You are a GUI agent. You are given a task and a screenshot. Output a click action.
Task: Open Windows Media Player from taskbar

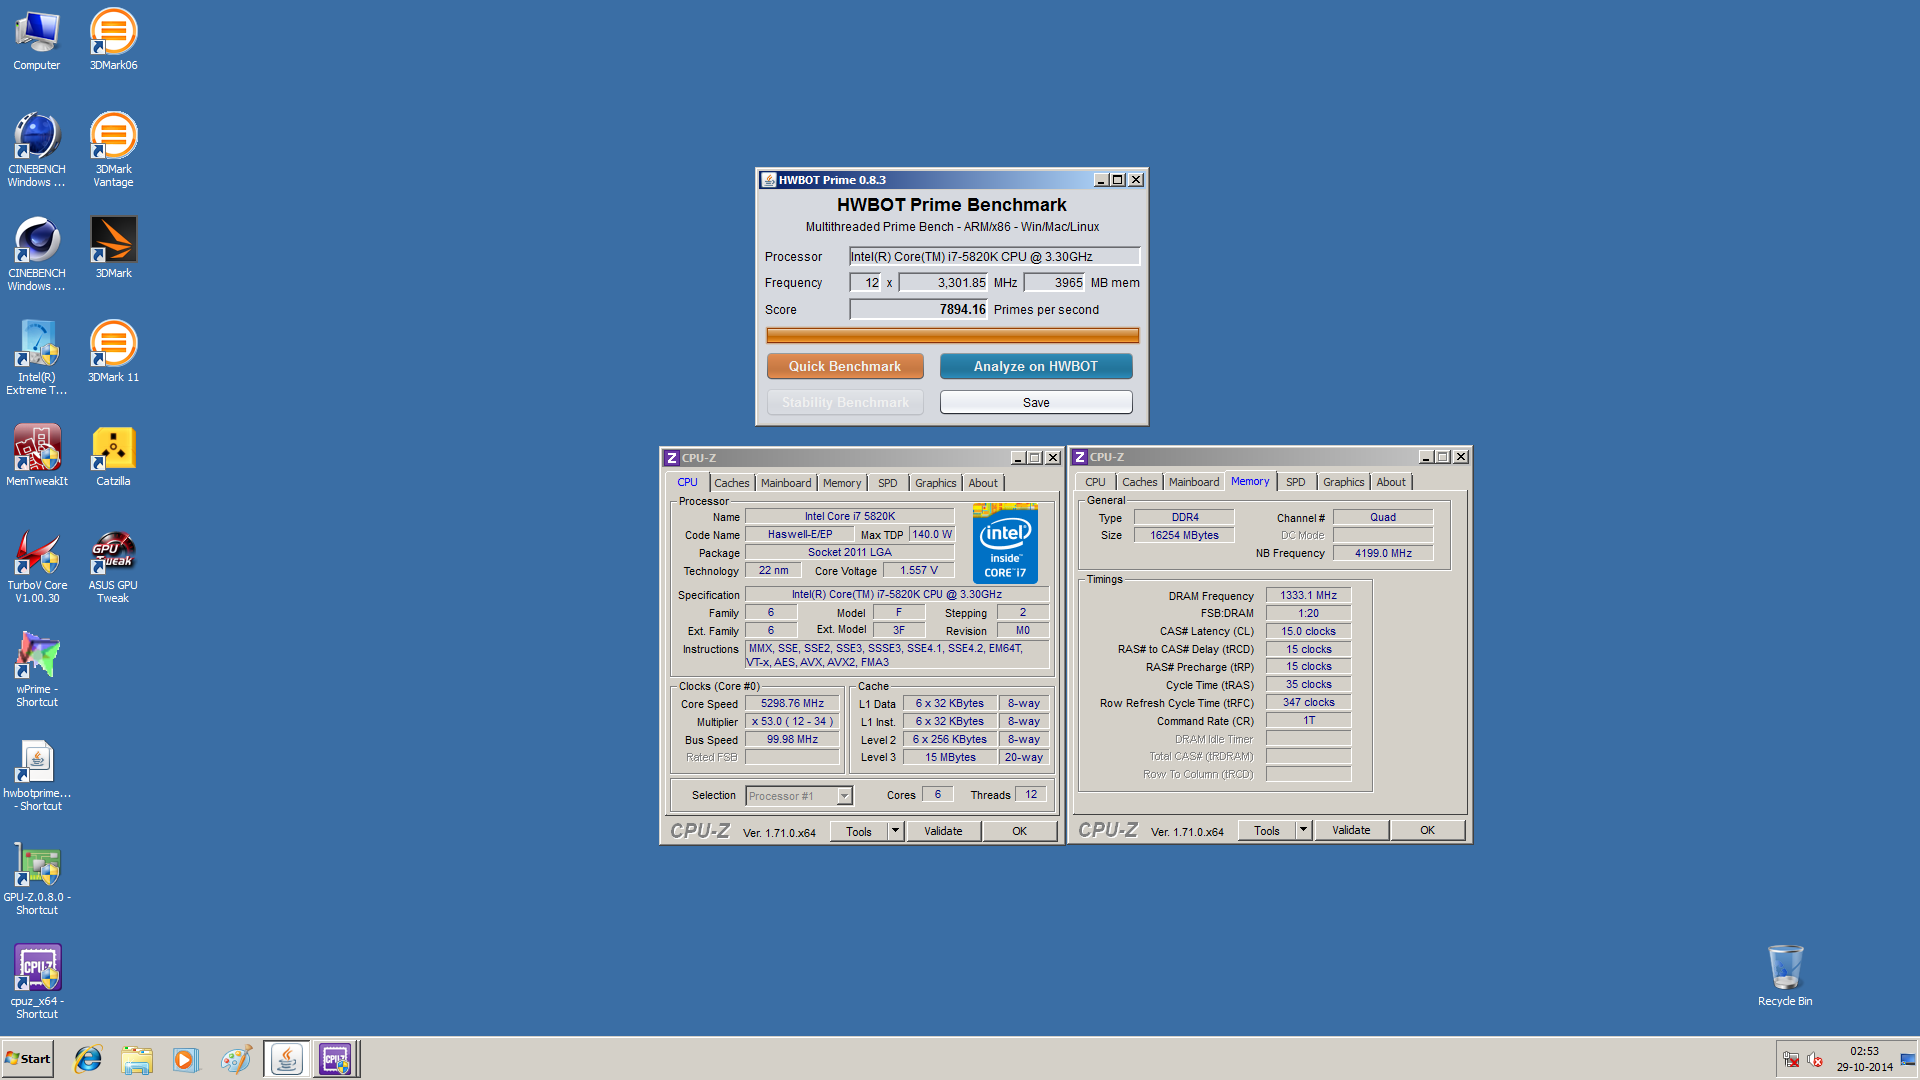tap(186, 1059)
